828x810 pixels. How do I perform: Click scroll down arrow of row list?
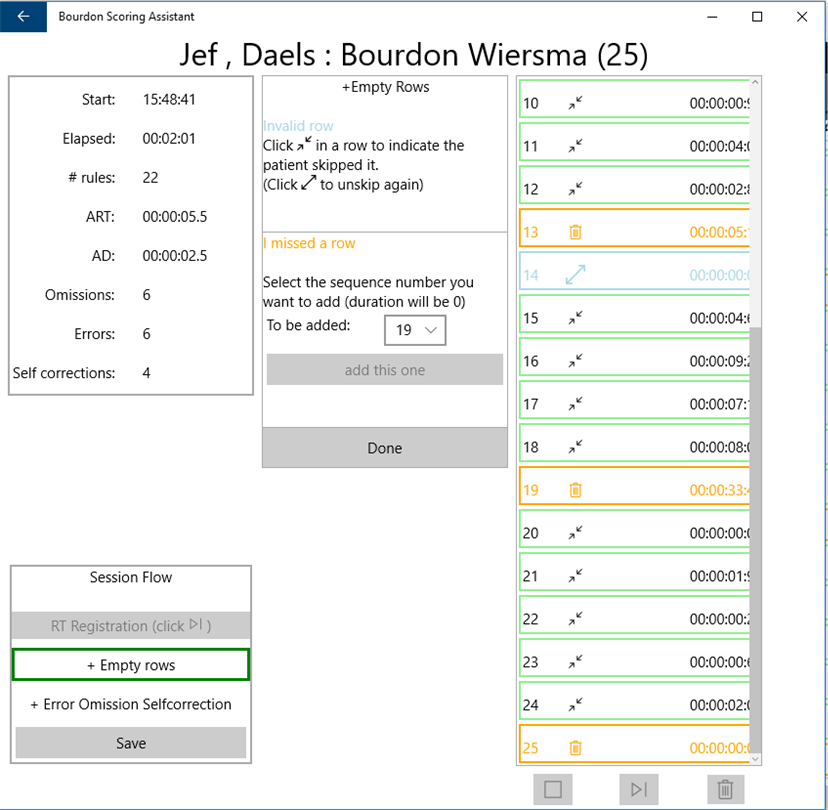coord(755,759)
